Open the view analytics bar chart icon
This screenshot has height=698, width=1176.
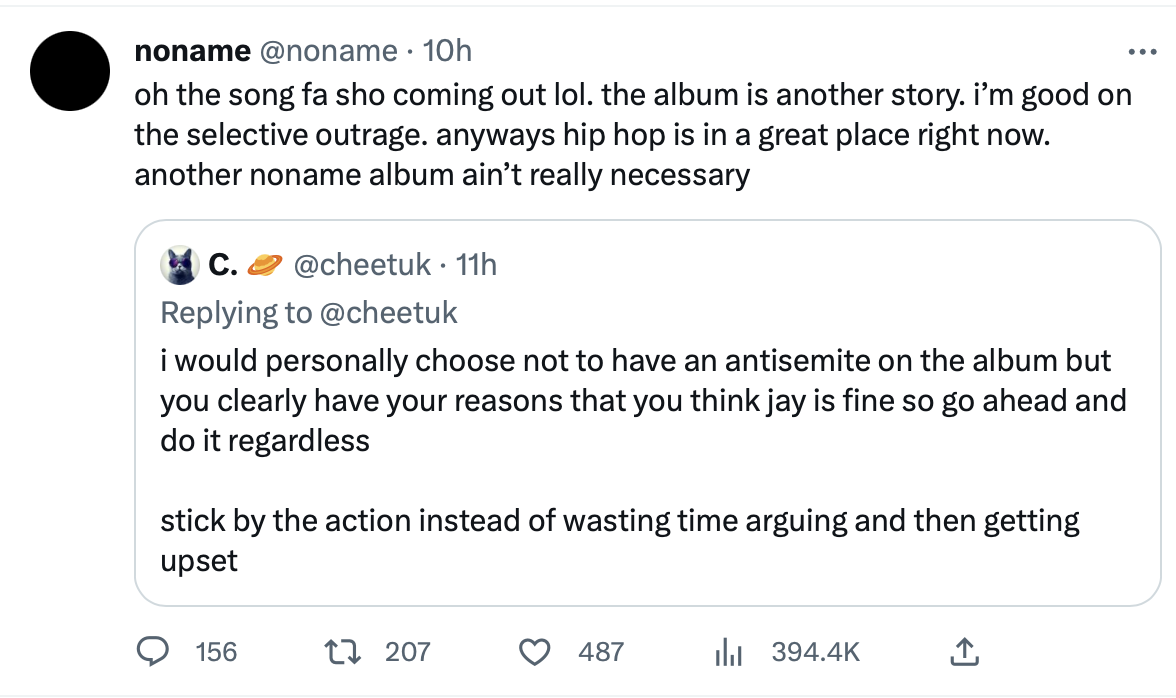(729, 653)
